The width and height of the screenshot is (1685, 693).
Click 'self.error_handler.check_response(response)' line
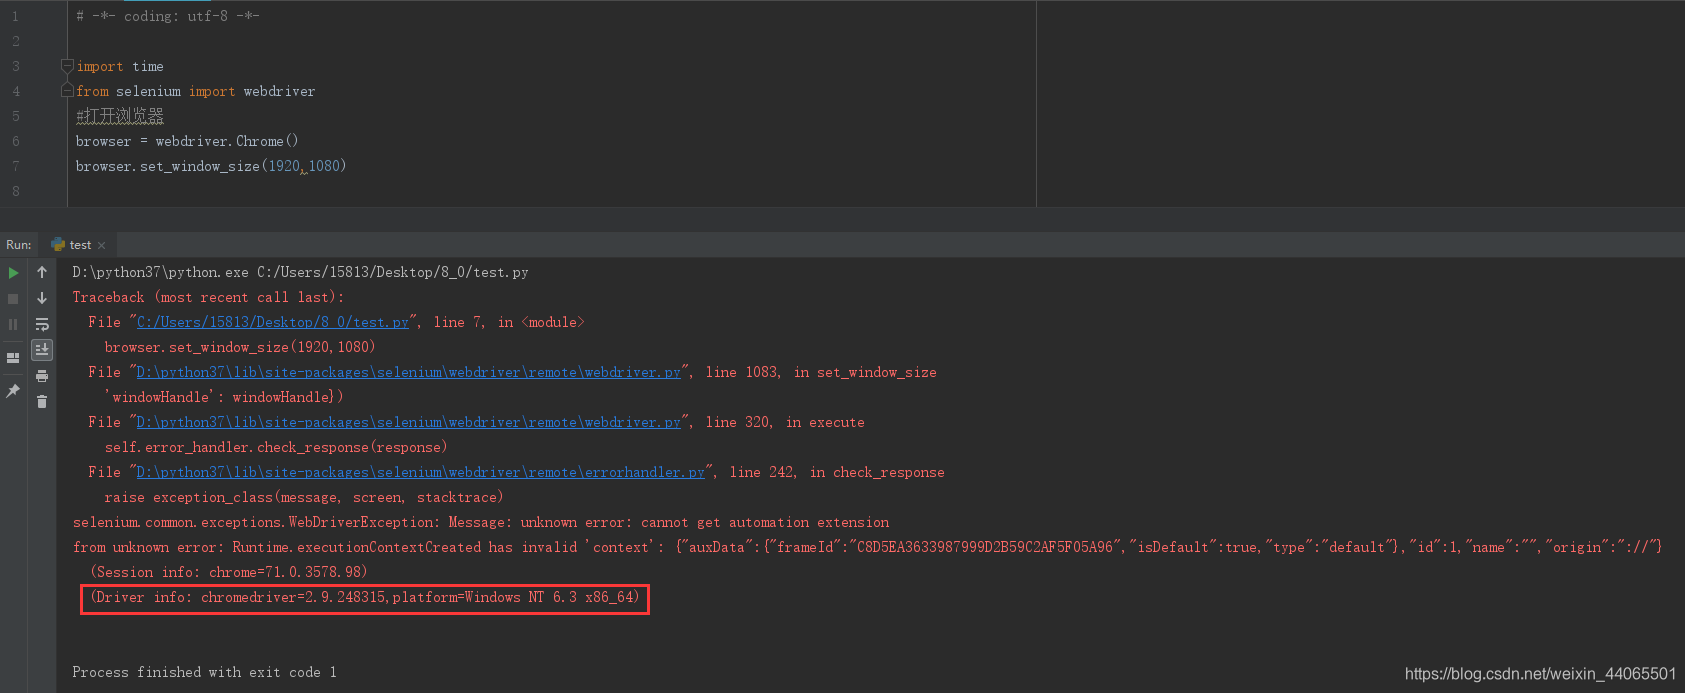click(276, 447)
